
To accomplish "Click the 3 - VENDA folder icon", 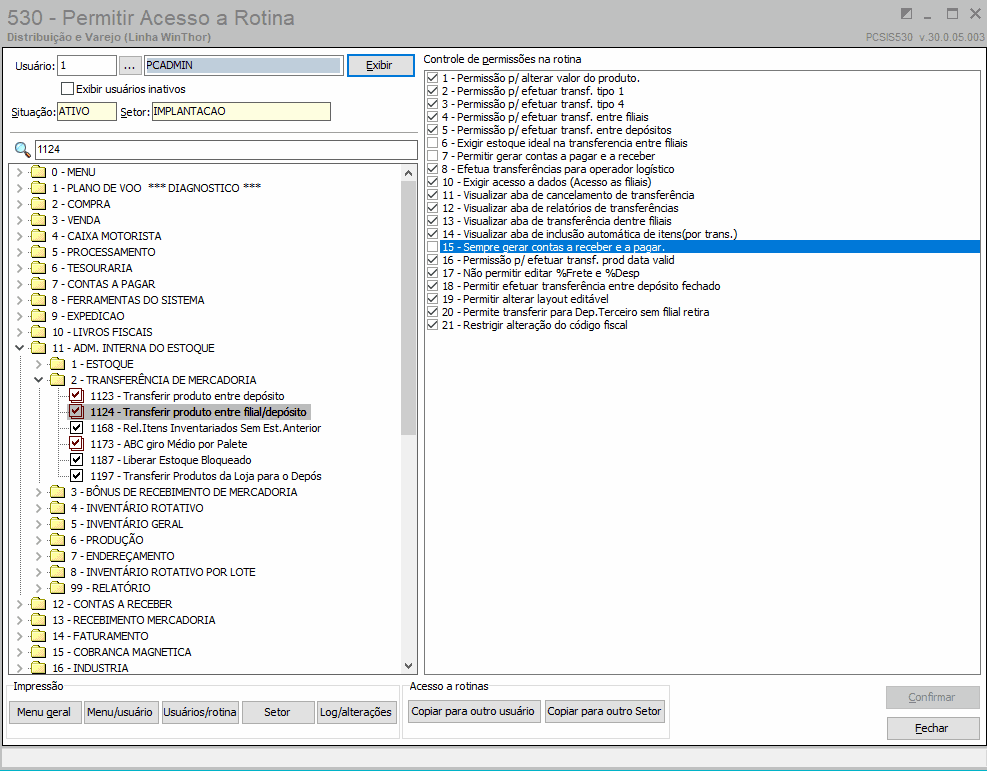I will pyautogui.click(x=38, y=220).
